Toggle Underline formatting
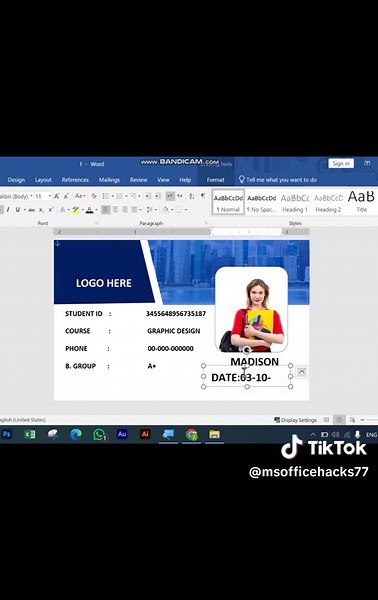 click(x=17, y=210)
